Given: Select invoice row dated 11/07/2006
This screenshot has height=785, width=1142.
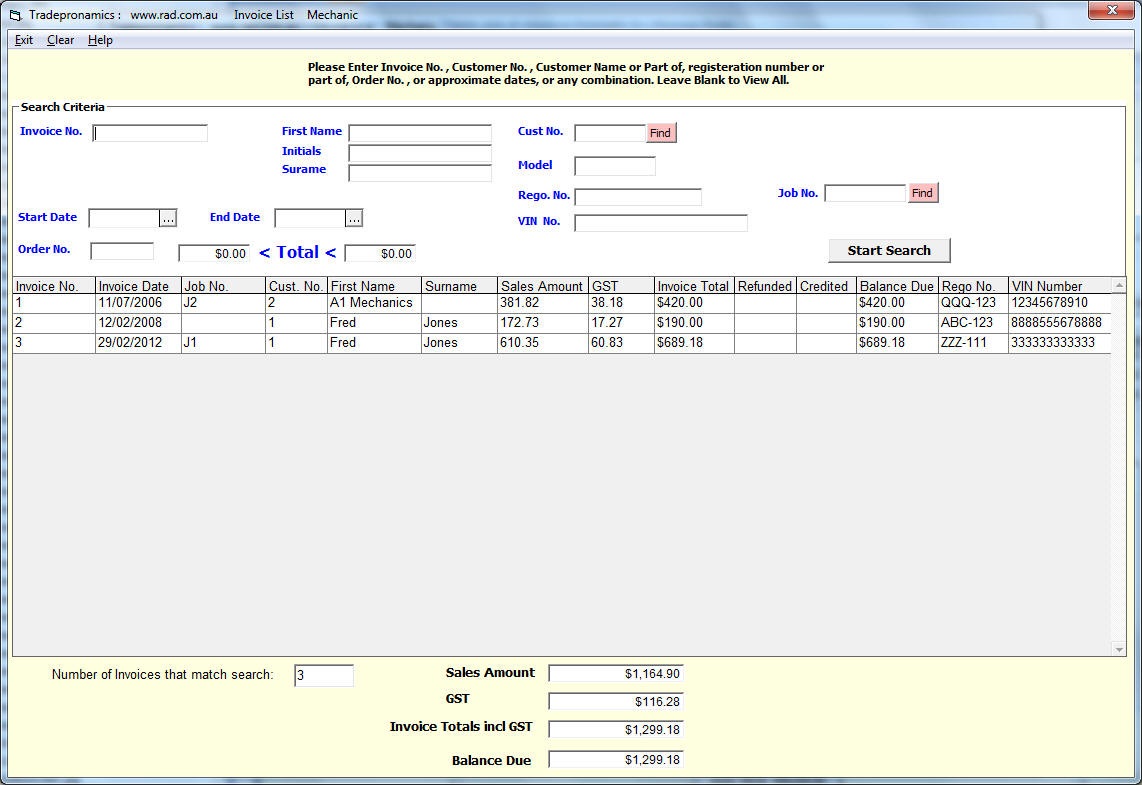Looking at the screenshot, I should tap(562, 303).
